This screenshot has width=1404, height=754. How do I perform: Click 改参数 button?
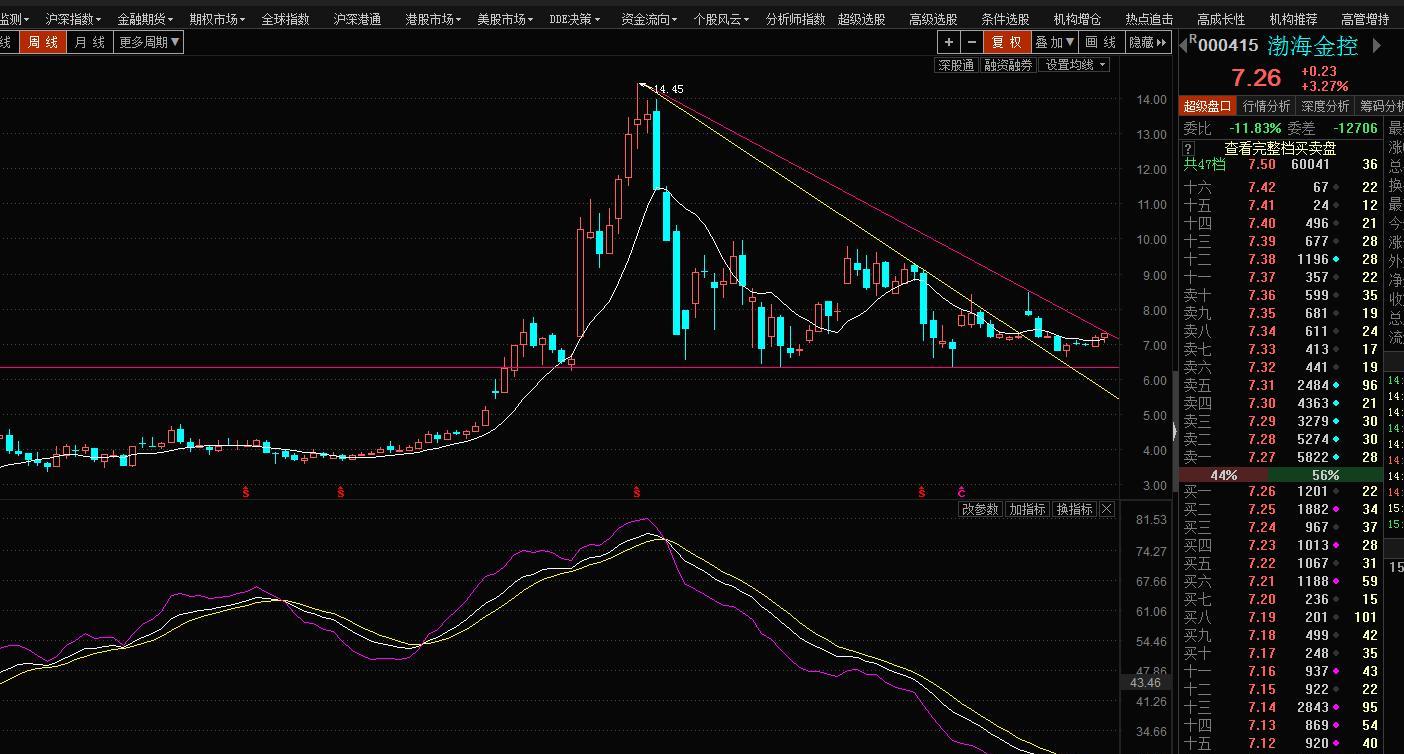point(980,509)
